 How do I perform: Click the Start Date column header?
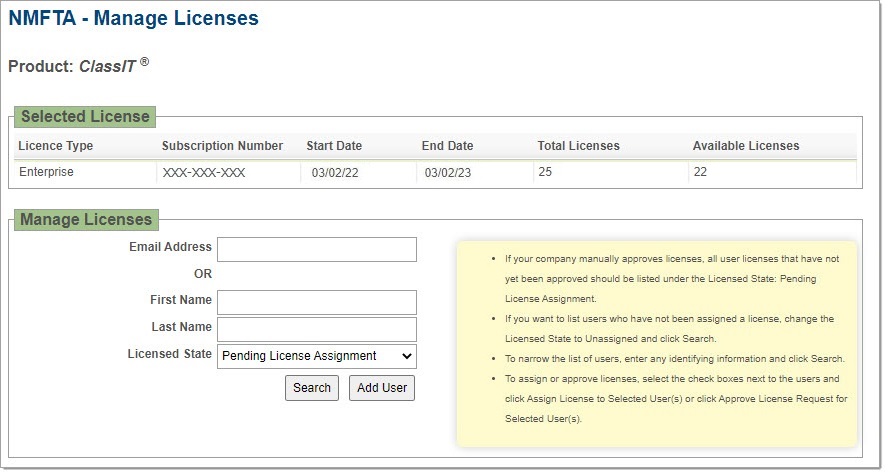[x=334, y=146]
